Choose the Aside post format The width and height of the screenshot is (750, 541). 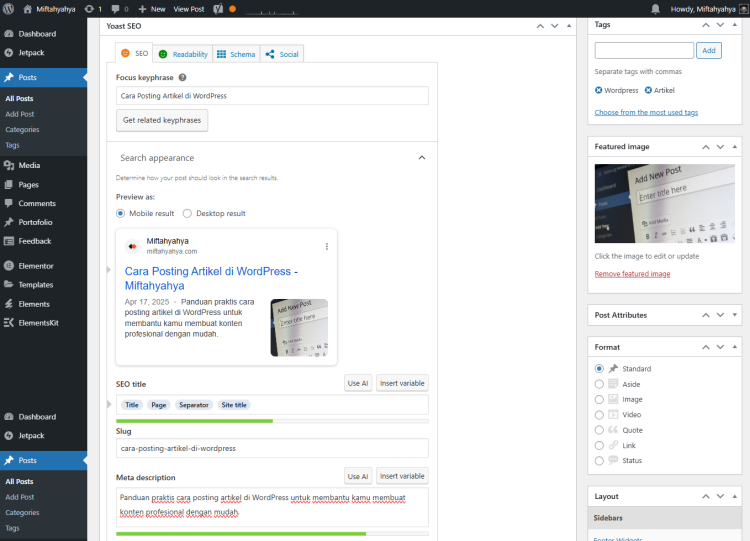599,384
